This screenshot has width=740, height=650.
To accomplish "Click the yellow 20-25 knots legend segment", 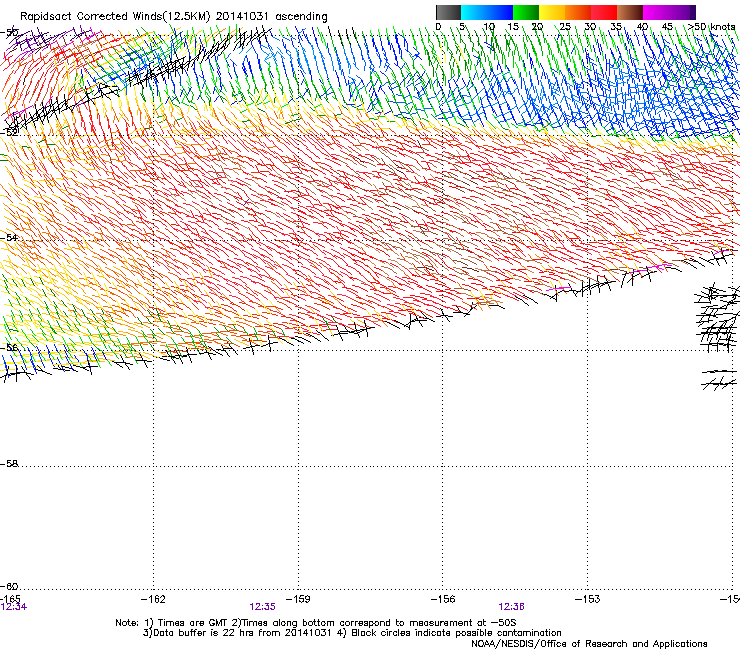I will point(552,12).
